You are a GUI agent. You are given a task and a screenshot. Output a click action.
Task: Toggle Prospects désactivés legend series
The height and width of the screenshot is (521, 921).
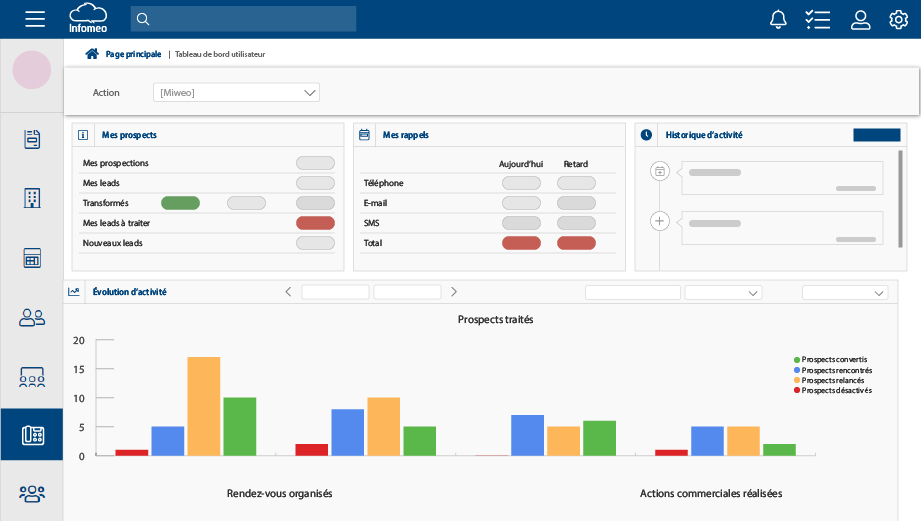coord(834,390)
